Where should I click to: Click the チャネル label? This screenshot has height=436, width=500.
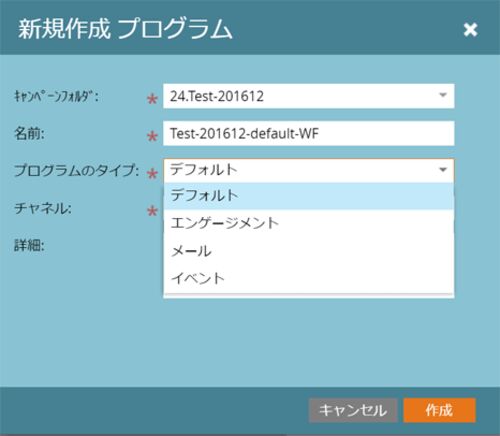coord(43,209)
